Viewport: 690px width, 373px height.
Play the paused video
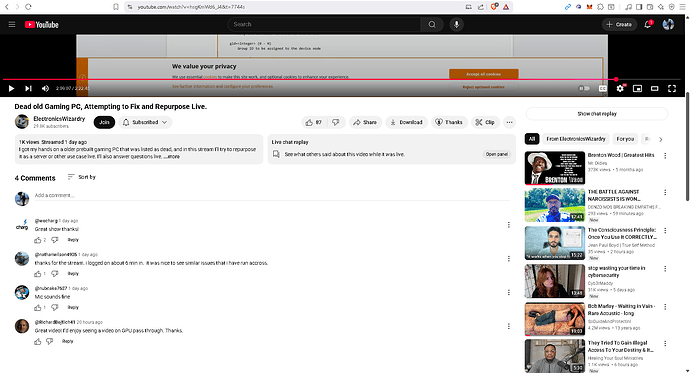[11, 88]
